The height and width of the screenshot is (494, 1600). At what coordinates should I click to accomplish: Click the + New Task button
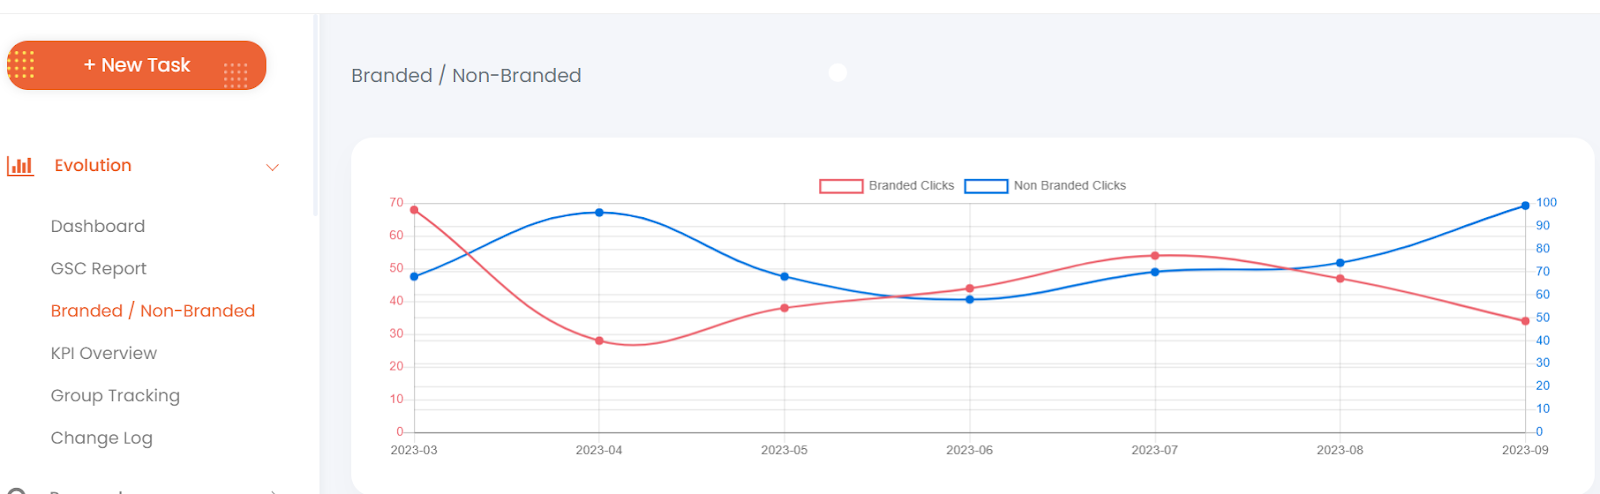click(137, 65)
